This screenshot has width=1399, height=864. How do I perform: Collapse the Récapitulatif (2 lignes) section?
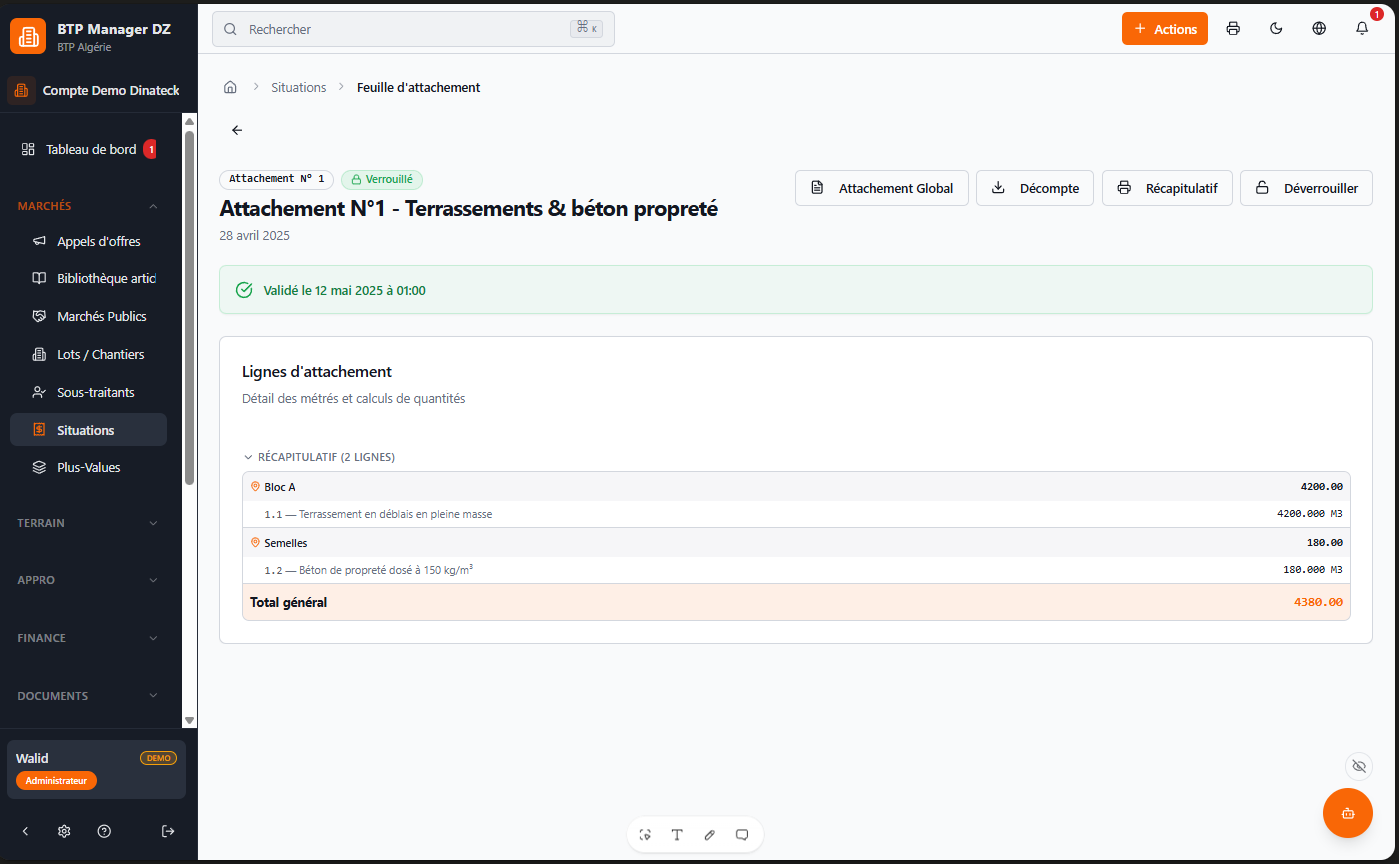[320, 457]
